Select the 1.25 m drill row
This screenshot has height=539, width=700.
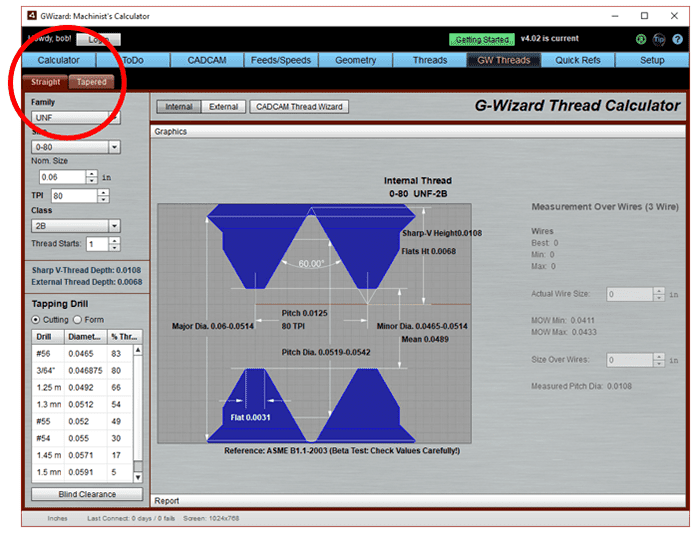point(83,388)
